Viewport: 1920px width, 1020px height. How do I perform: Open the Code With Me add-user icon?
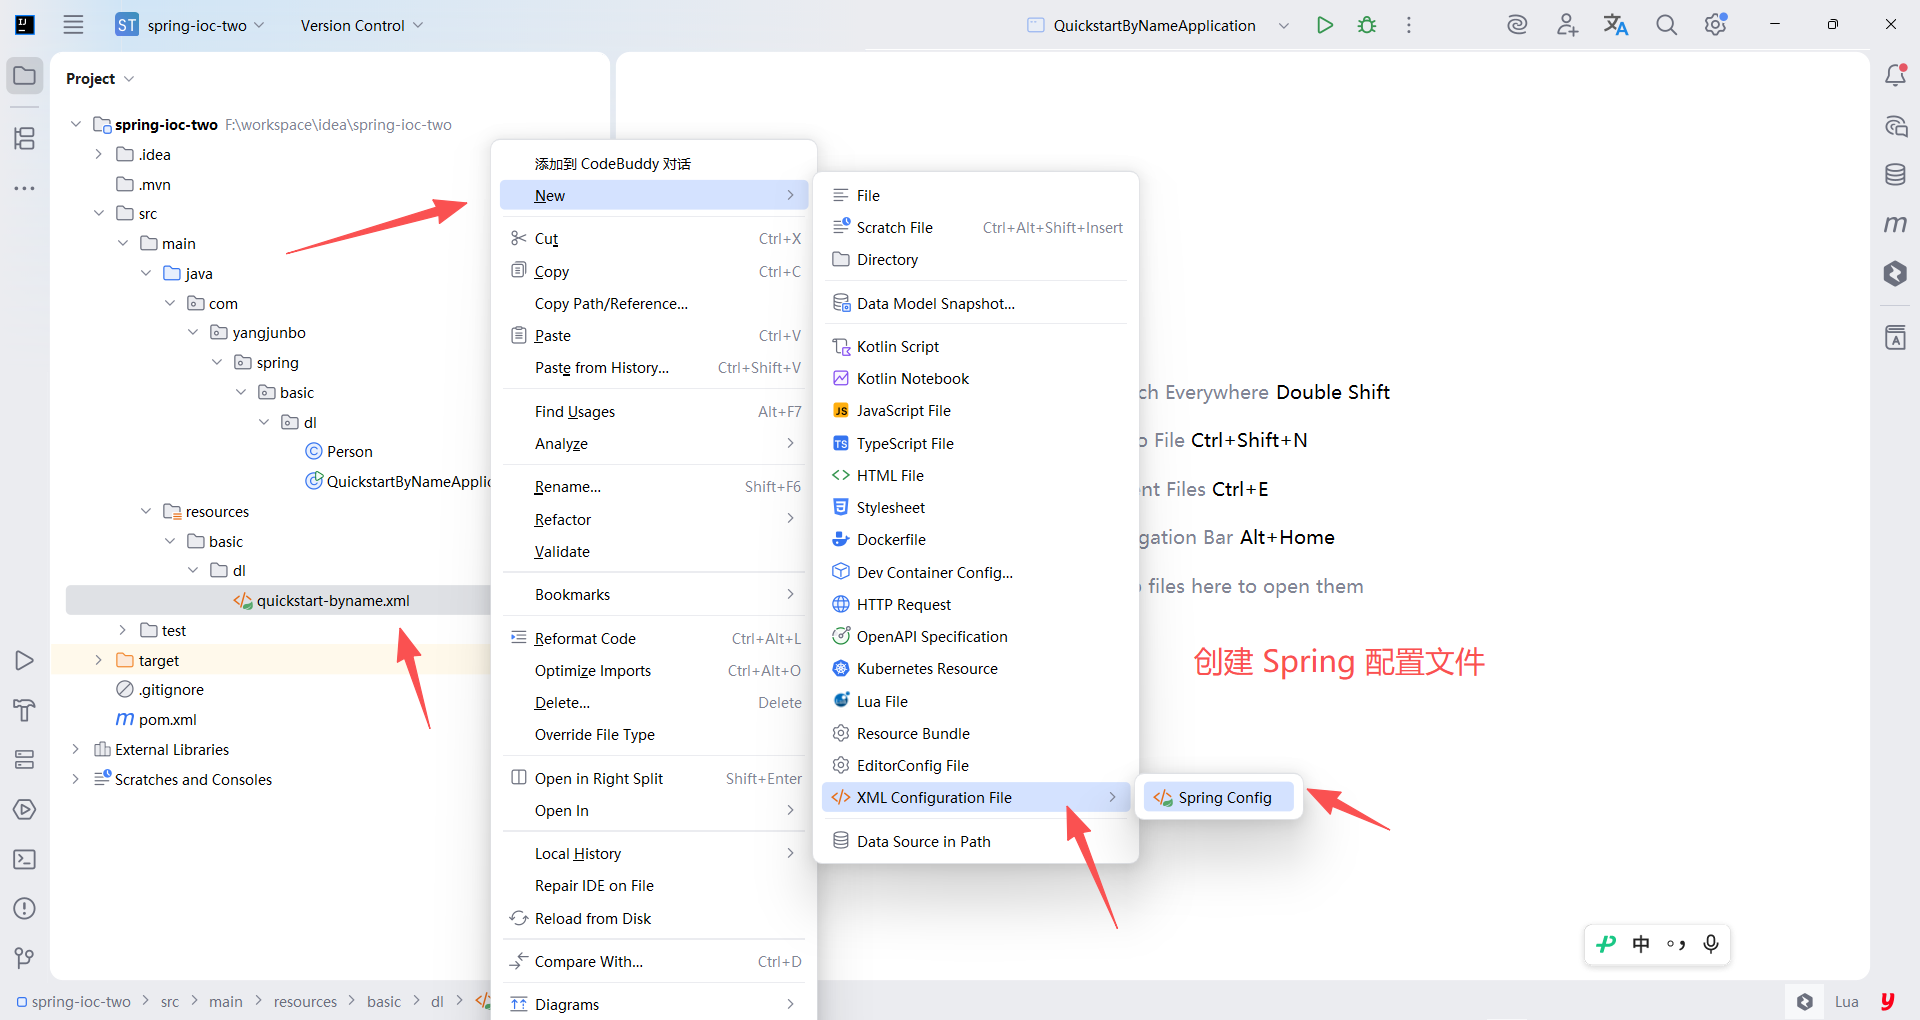(1567, 25)
